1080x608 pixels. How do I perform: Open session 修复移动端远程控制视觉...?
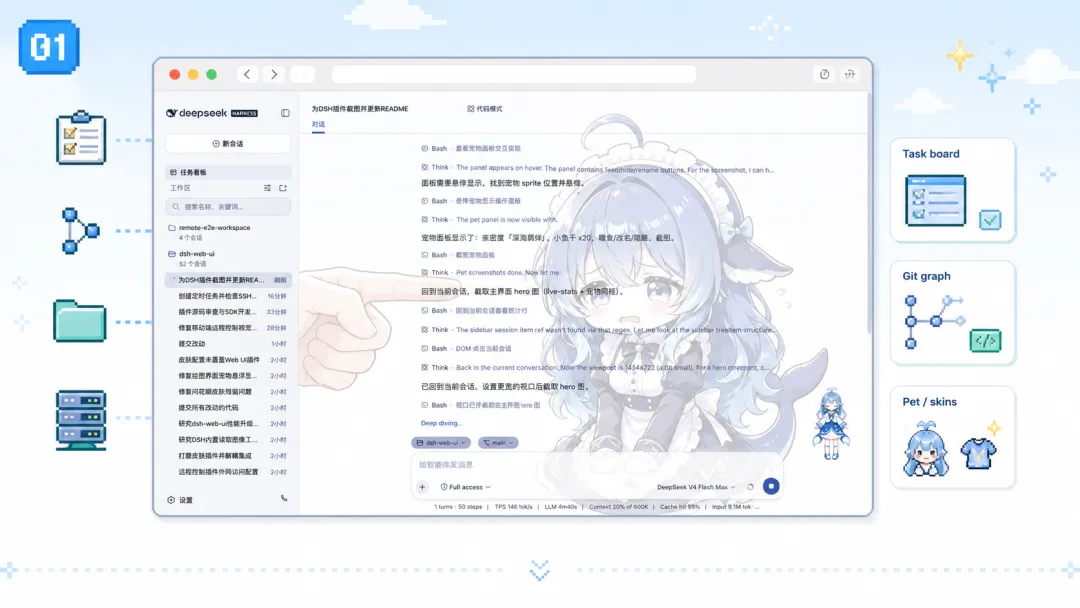pyautogui.click(x=228, y=328)
